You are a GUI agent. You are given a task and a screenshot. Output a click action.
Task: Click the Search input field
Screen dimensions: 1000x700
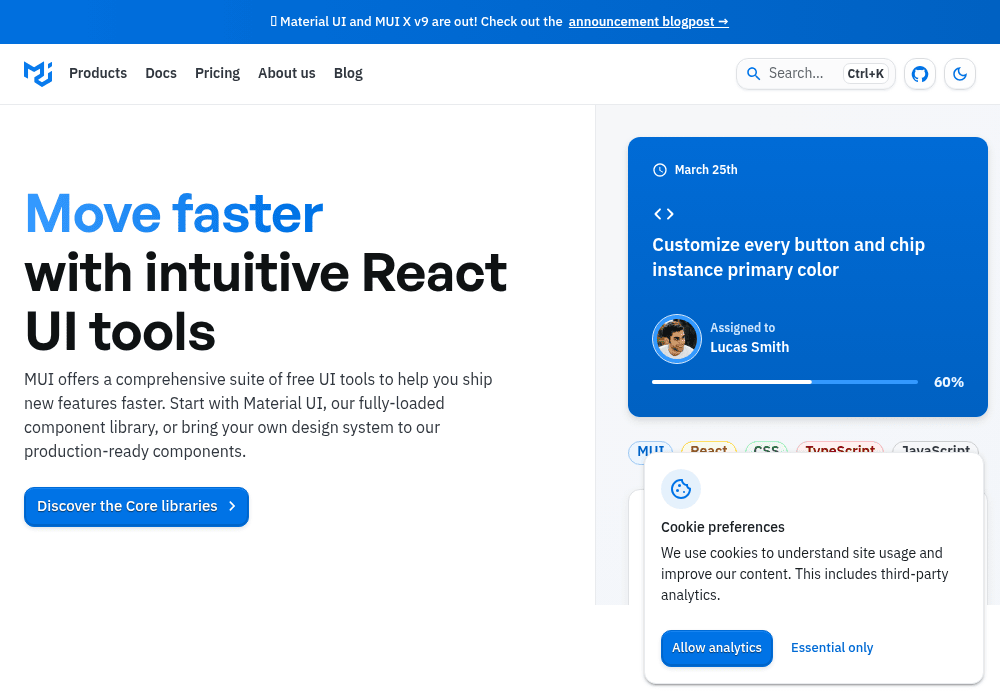816,74
